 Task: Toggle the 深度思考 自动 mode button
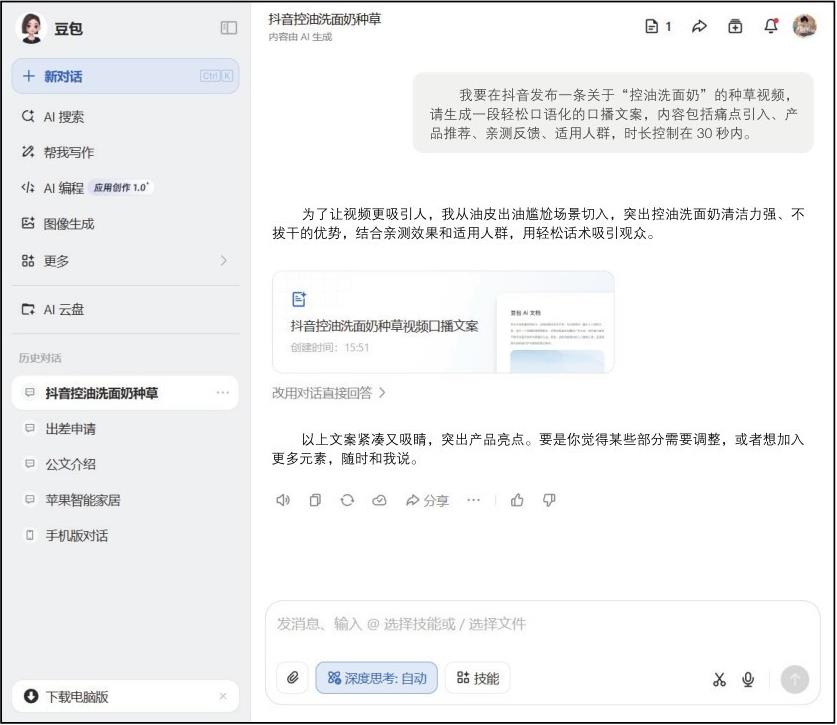[x=377, y=678]
